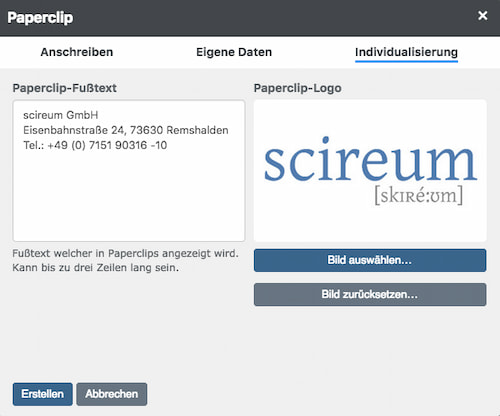
Task: Click the 'Paperclip-Logo' heading
Action: (298, 88)
